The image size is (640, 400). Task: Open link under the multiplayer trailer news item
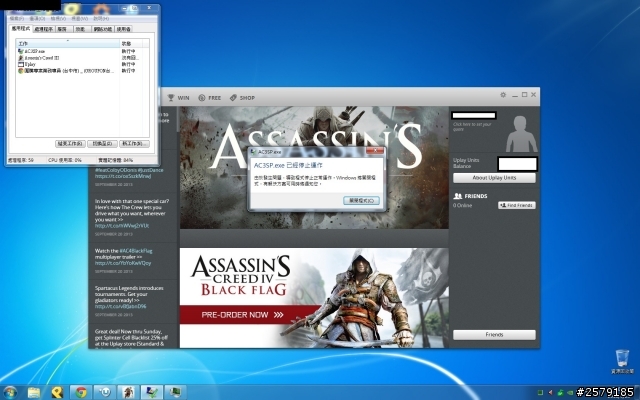click(x=123, y=263)
